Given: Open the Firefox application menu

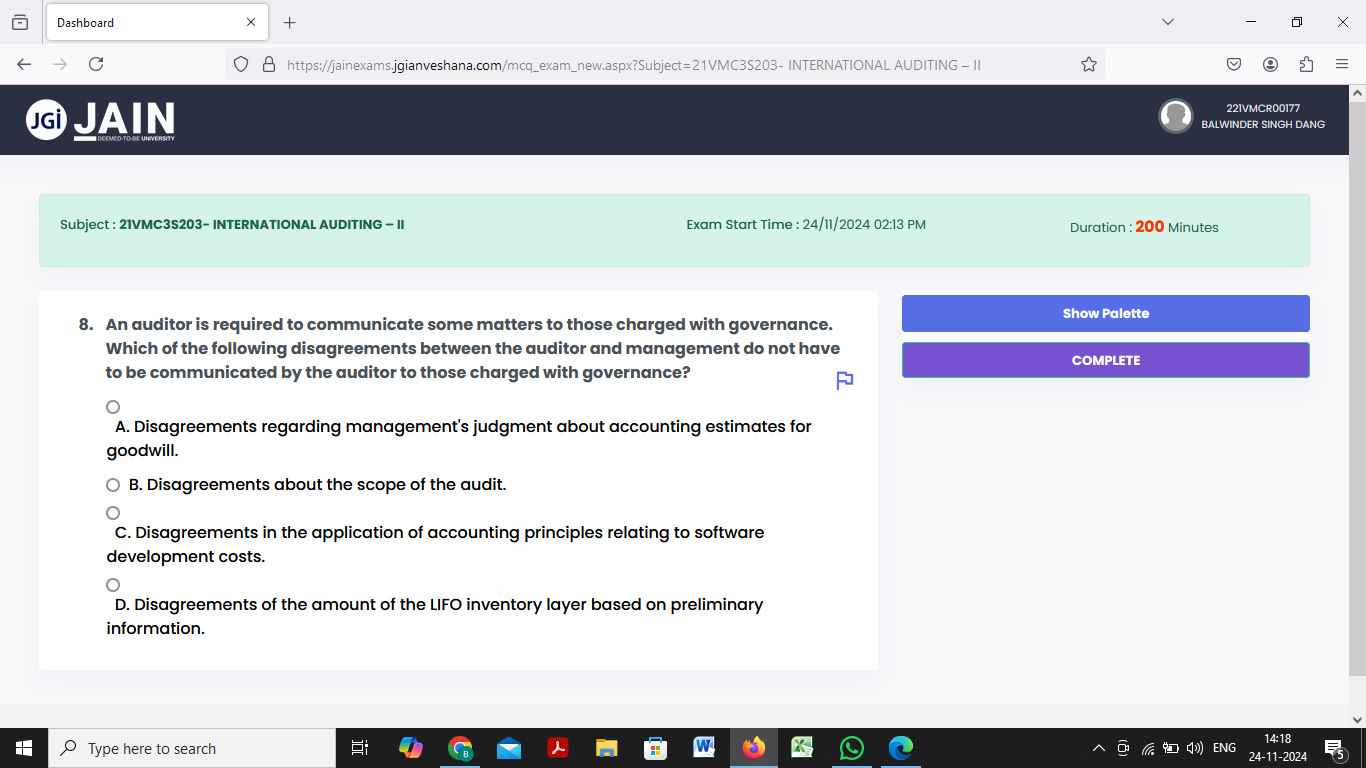Looking at the screenshot, I should click(1344, 63).
